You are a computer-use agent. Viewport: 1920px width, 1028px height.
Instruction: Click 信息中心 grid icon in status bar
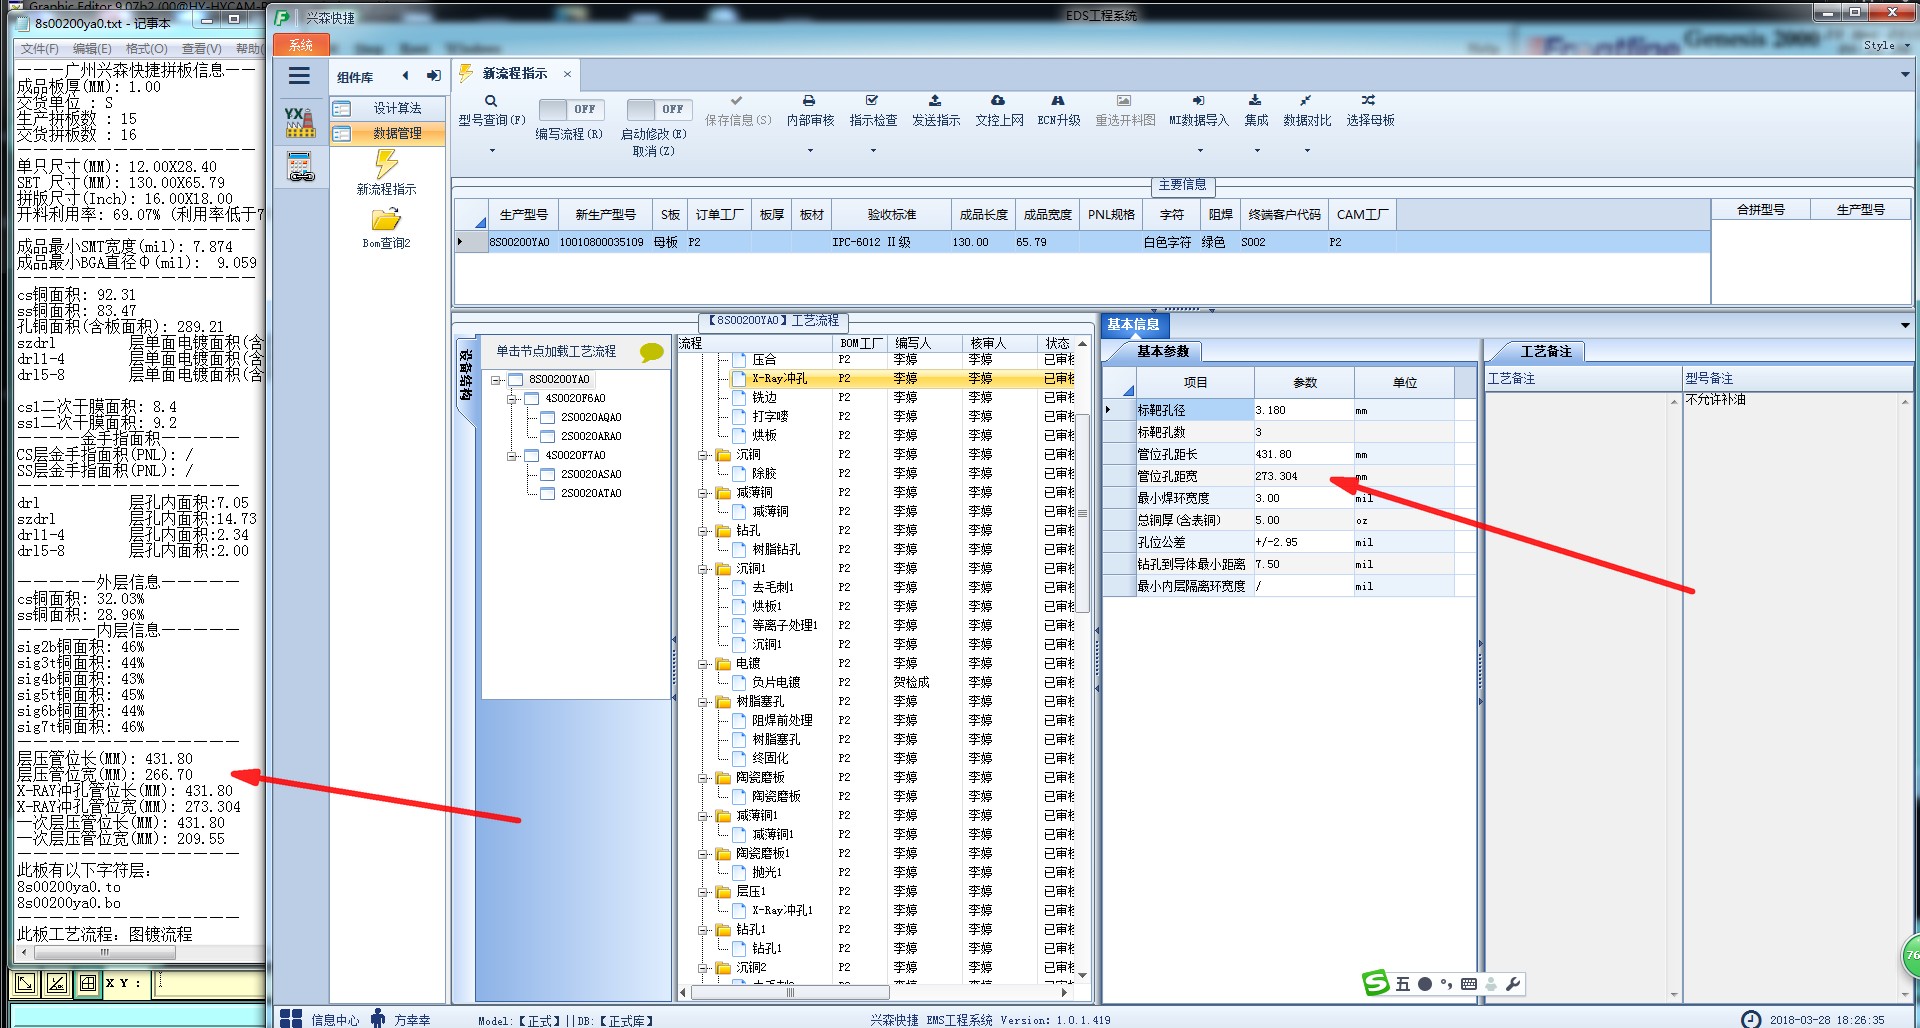coord(291,1018)
